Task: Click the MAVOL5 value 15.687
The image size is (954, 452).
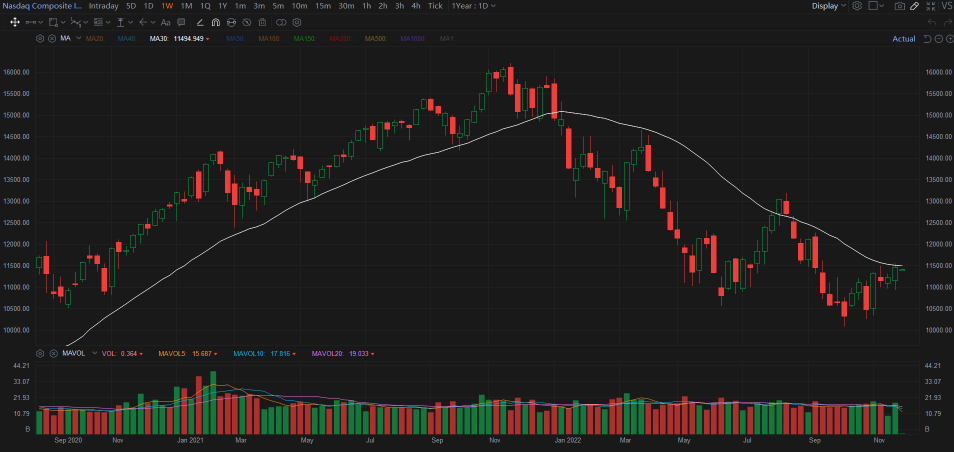Action: click(201, 353)
